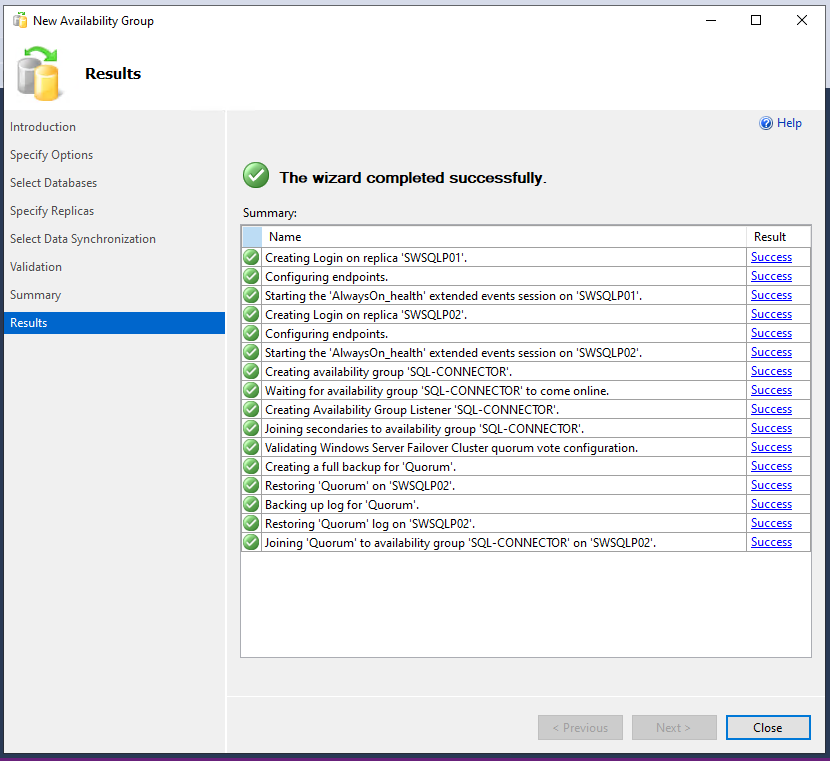Open Success link for Creating Availability Group Listener

(771, 410)
